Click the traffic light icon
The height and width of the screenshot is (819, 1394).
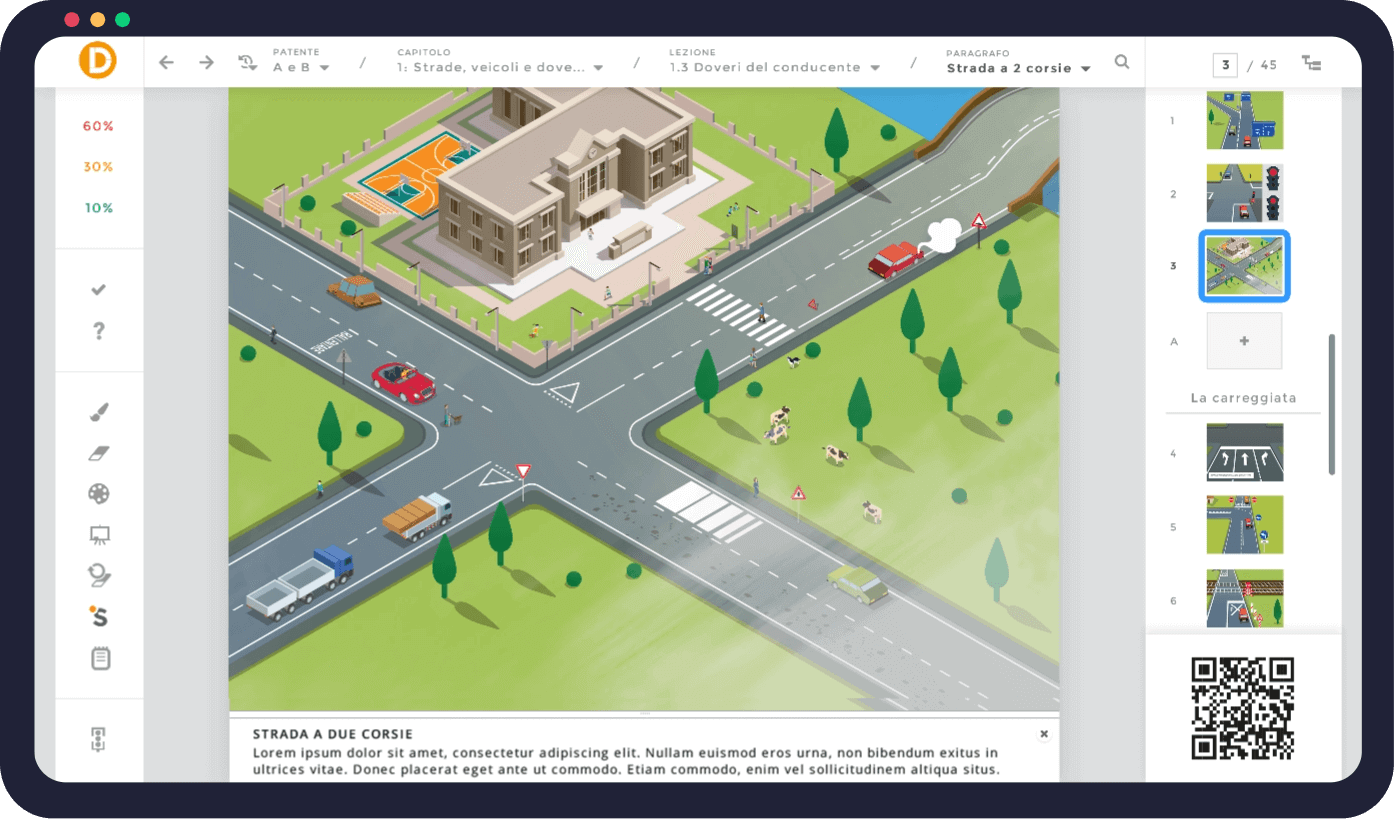[99, 740]
